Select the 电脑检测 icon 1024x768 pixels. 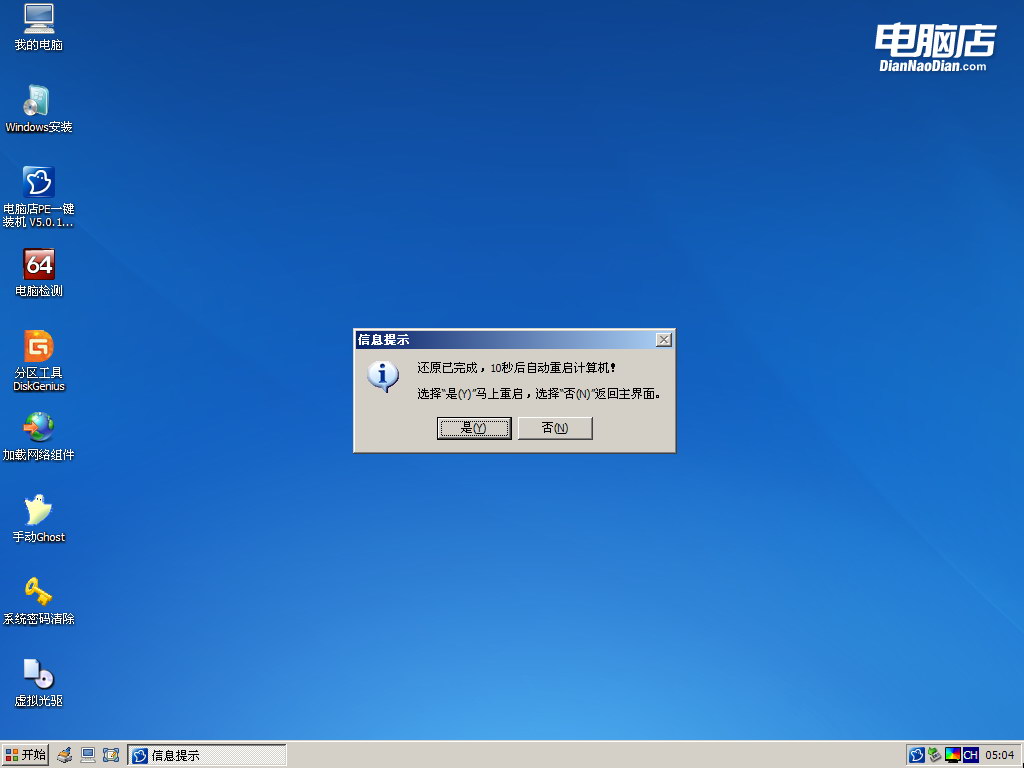[38, 264]
